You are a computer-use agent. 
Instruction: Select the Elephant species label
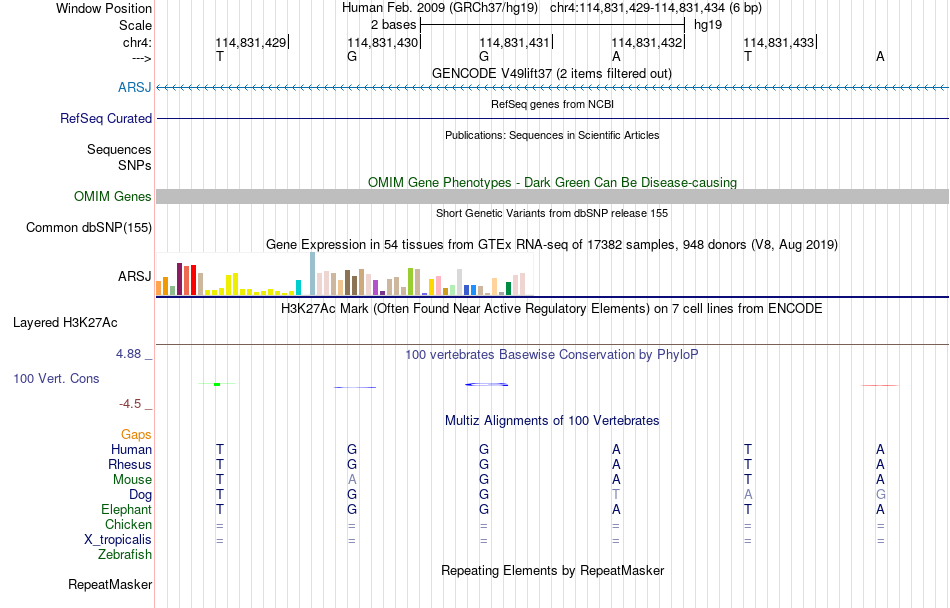pos(127,510)
